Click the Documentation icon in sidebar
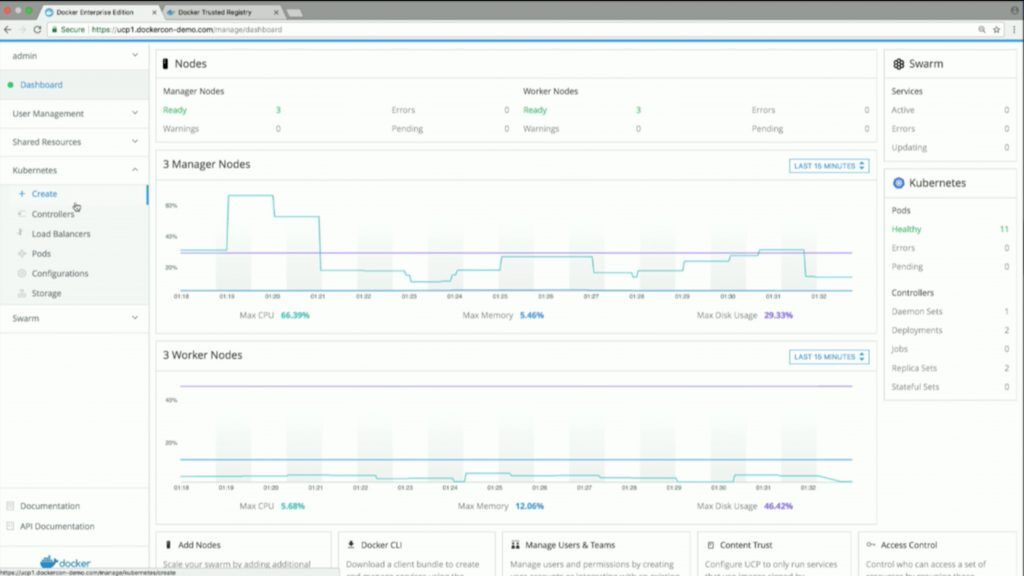 click(10, 506)
